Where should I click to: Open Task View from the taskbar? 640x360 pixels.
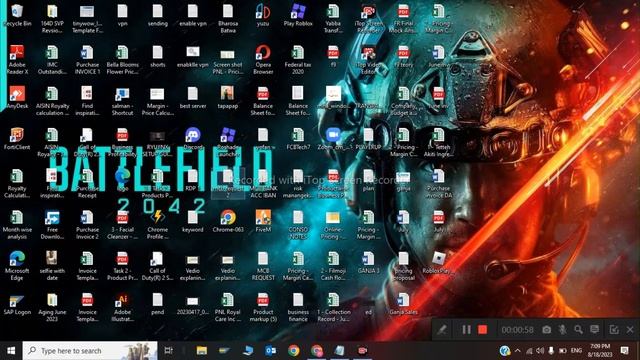tap(168, 351)
